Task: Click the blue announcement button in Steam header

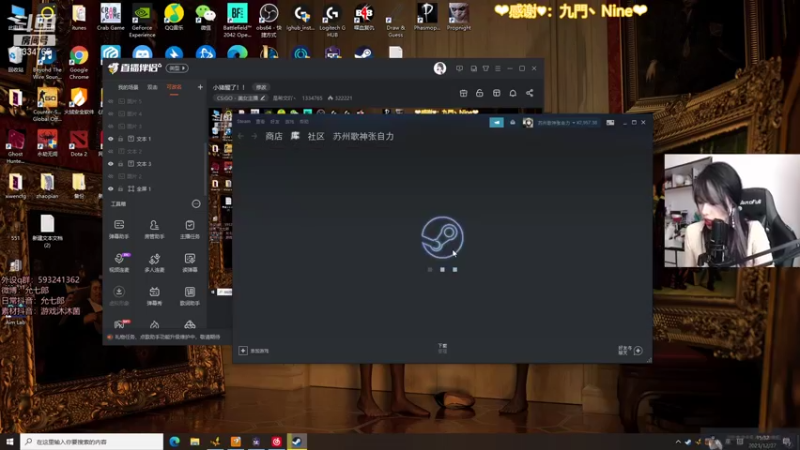Action: [496, 122]
